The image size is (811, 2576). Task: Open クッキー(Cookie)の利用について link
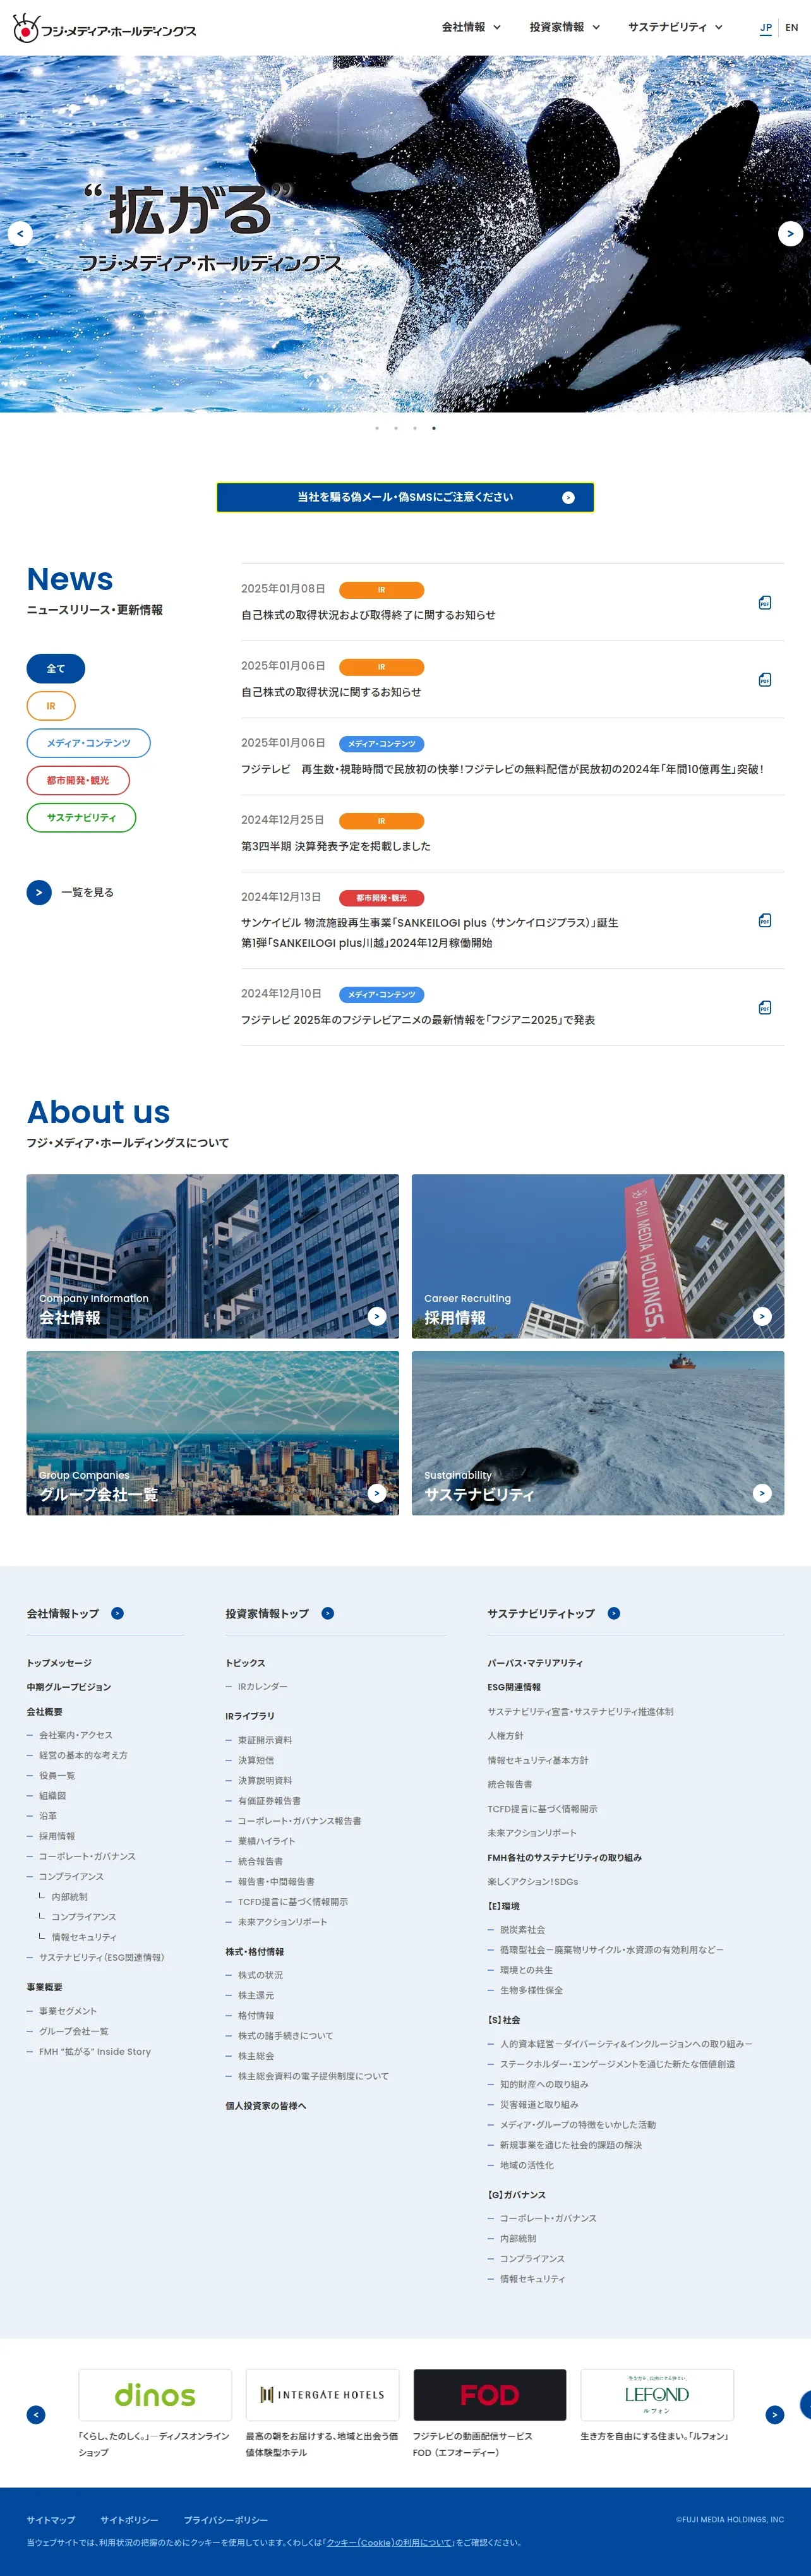click(390, 2543)
